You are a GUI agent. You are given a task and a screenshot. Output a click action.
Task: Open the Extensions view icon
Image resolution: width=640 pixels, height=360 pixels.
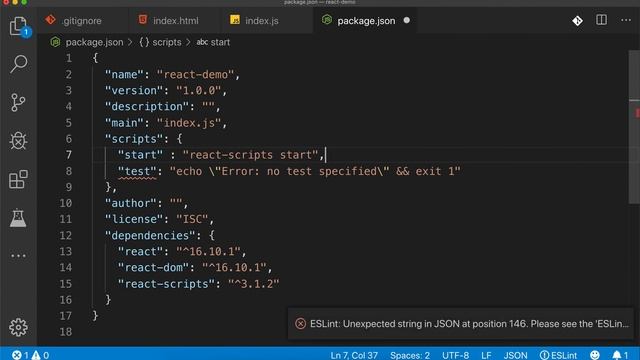(18, 179)
